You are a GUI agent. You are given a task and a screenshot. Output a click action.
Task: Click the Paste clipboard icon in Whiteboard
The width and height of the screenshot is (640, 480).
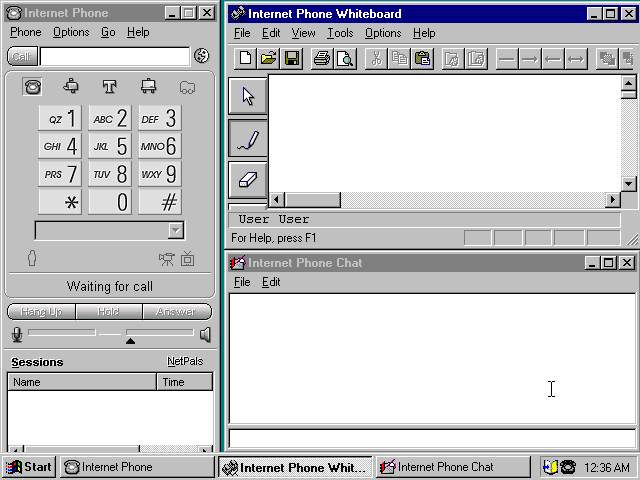422,59
